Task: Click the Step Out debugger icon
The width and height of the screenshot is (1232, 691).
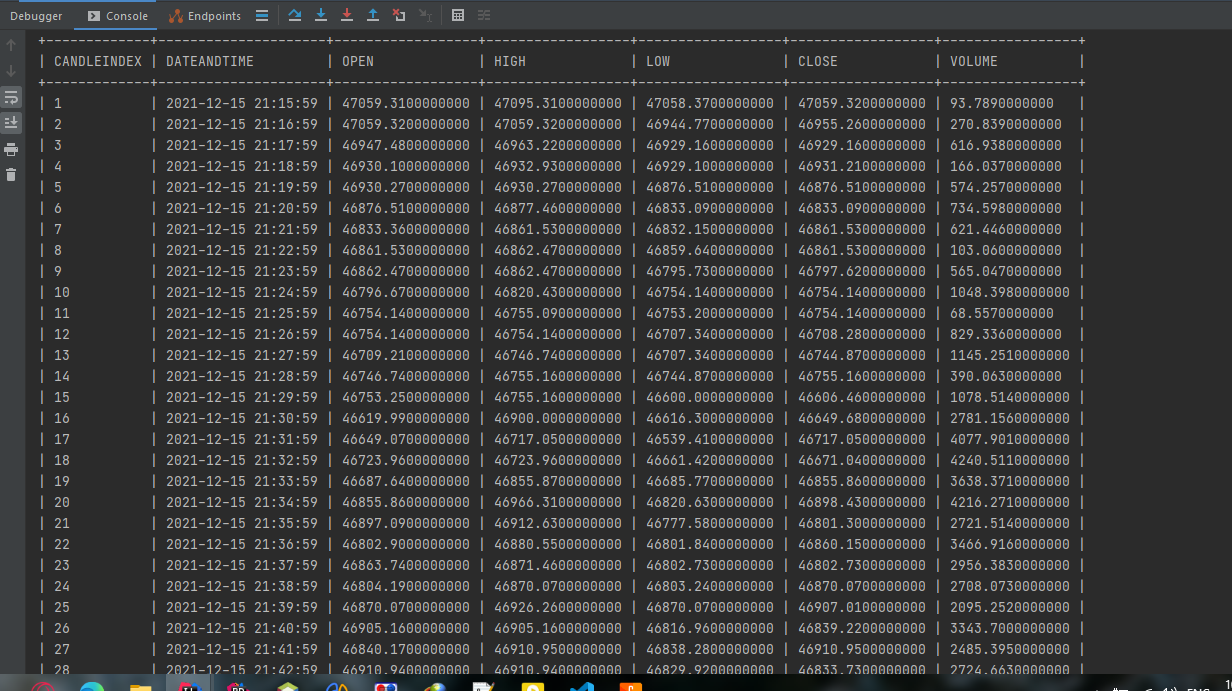Action: coord(374,15)
